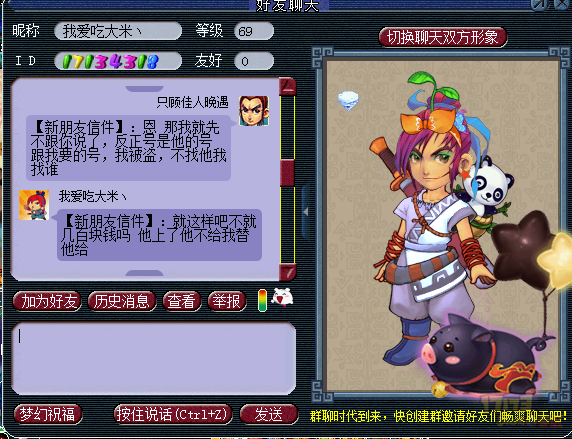The image size is (572, 439).
Task: Click the diamond icon in character panel
Action: [x=348, y=100]
